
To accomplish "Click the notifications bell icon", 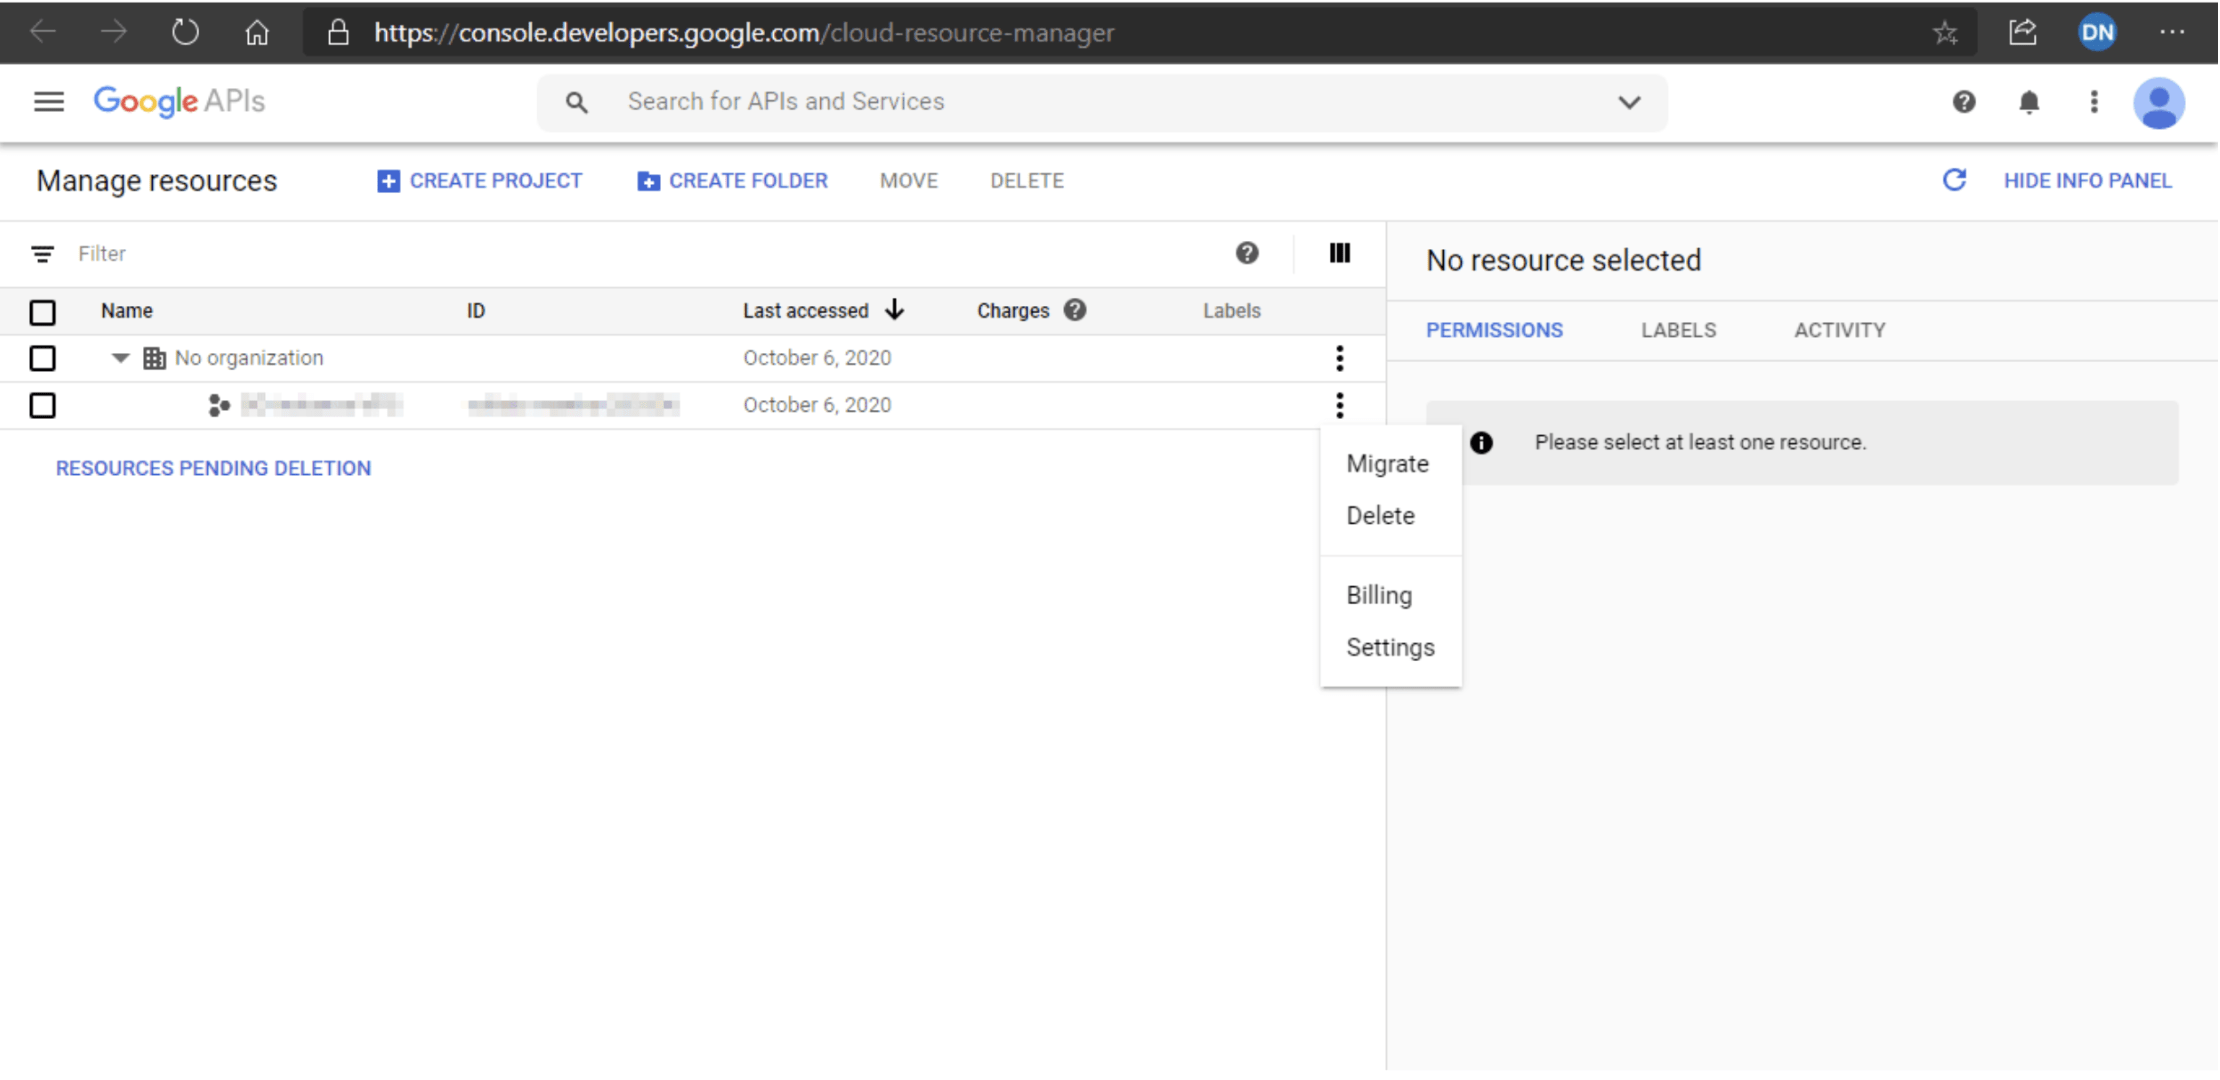I will coord(2028,102).
